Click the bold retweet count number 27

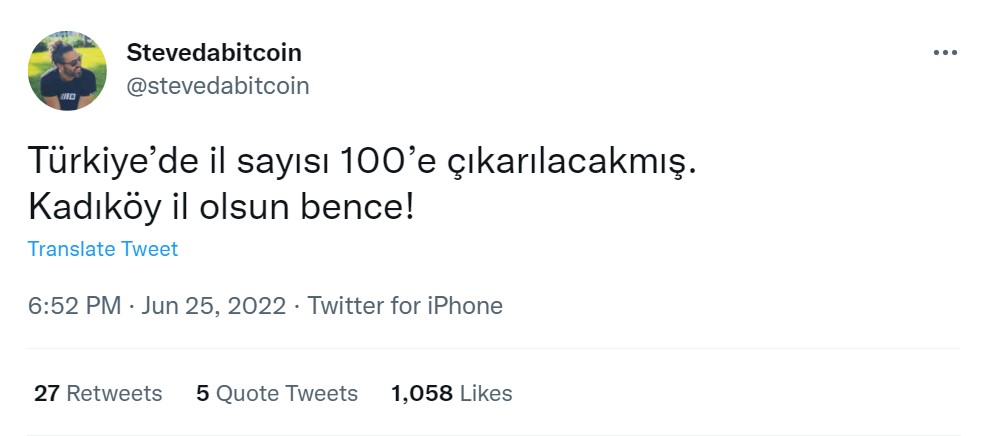(47, 393)
